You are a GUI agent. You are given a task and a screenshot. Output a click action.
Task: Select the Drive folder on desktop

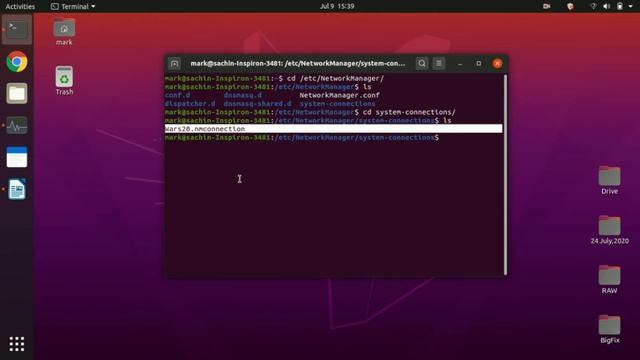[x=609, y=180]
